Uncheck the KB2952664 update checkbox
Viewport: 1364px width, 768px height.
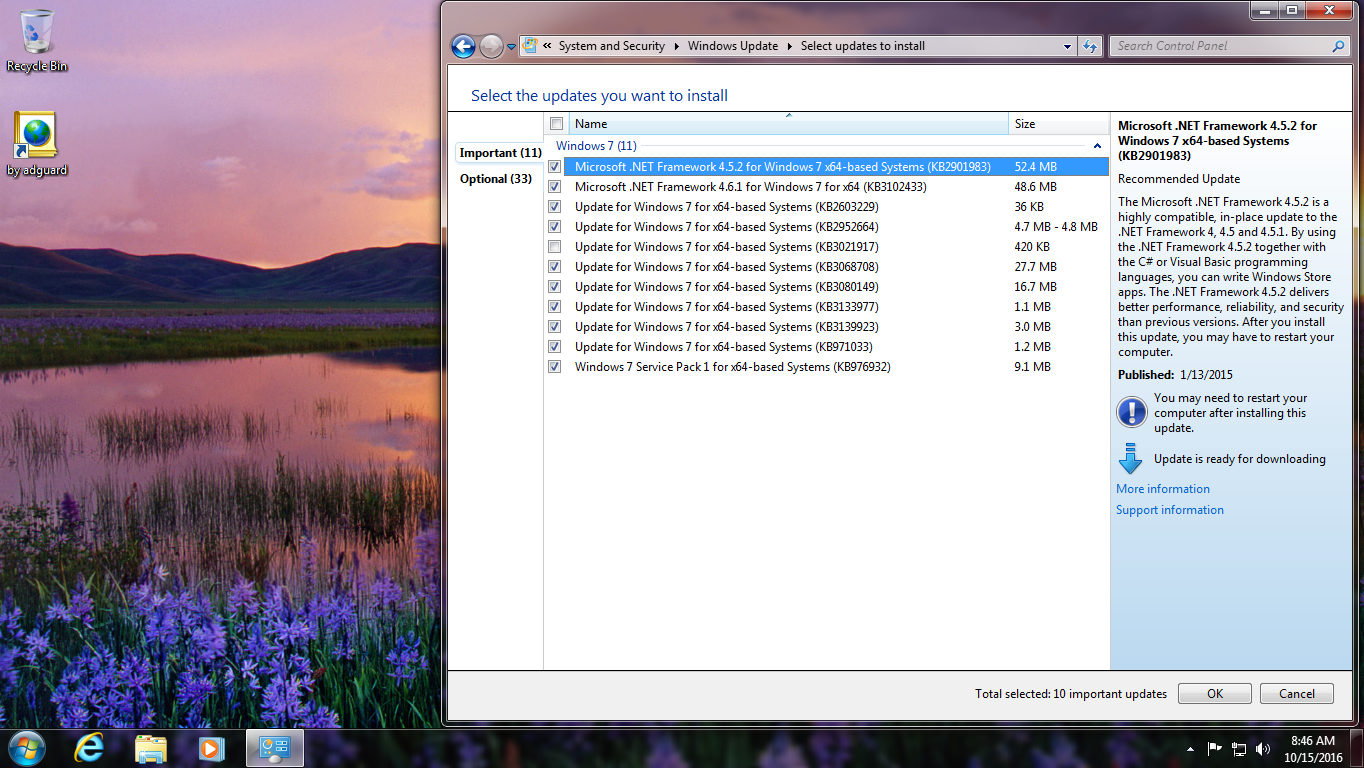click(555, 227)
